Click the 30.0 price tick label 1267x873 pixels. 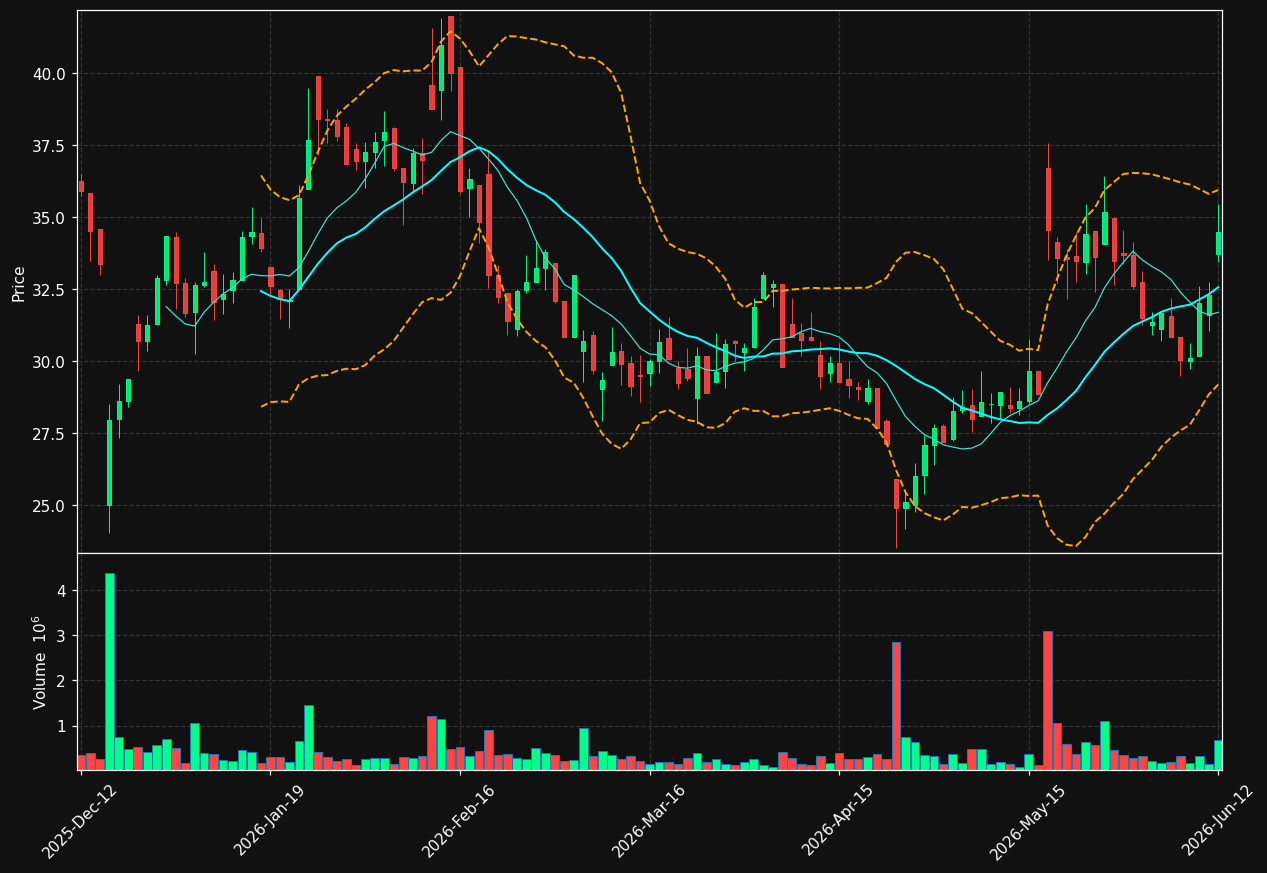coord(50,362)
